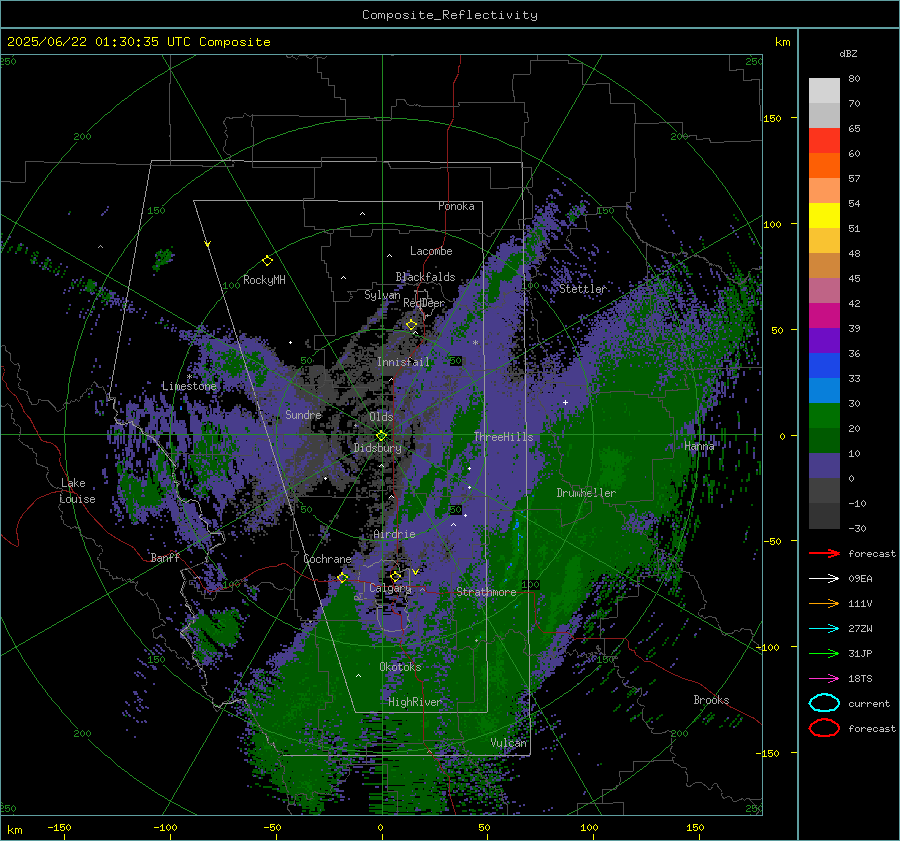
Task: Click the yellow station marker above Calgary
Action: 395,576
